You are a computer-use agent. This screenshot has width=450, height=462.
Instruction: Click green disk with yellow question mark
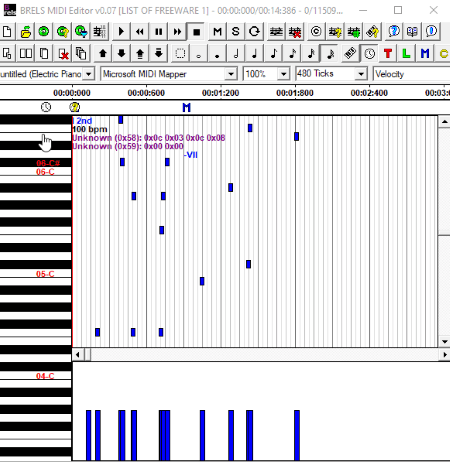click(x=63, y=32)
